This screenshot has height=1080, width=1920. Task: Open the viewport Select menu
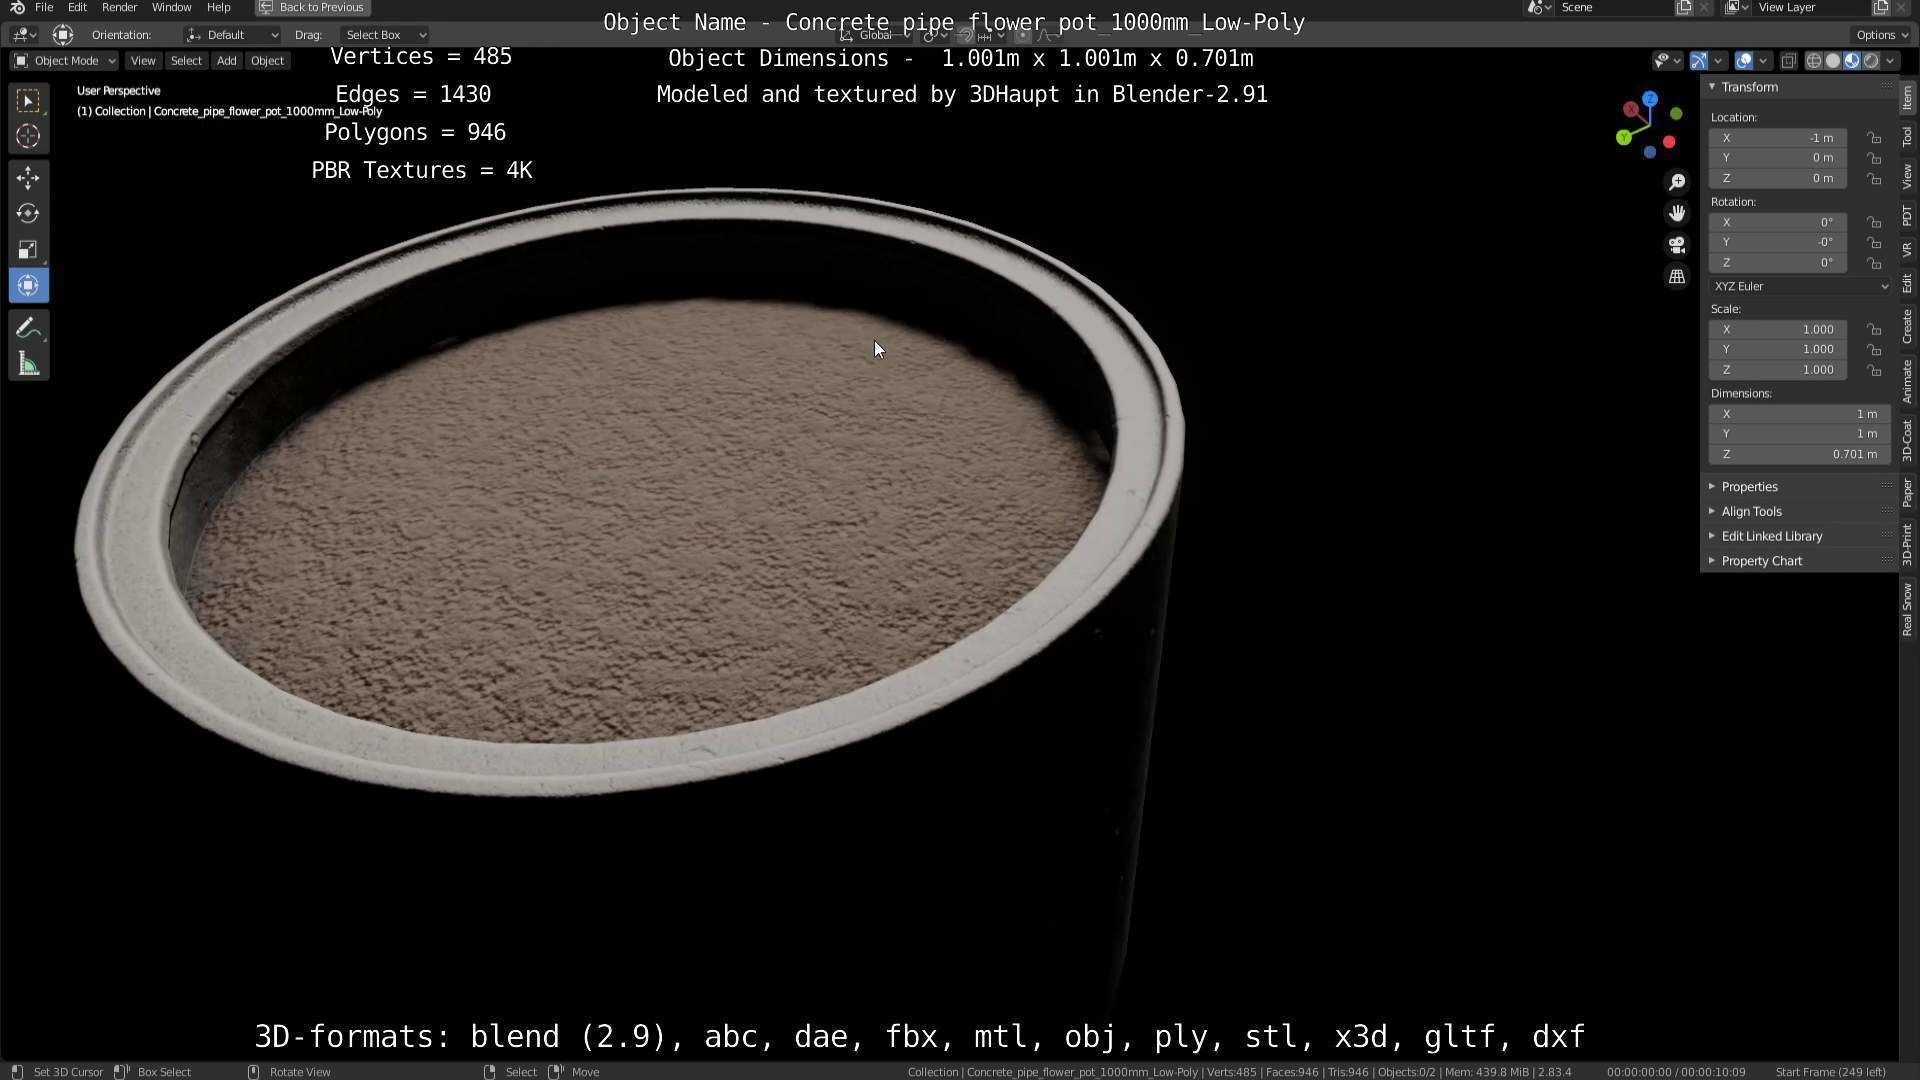pyautogui.click(x=186, y=61)
